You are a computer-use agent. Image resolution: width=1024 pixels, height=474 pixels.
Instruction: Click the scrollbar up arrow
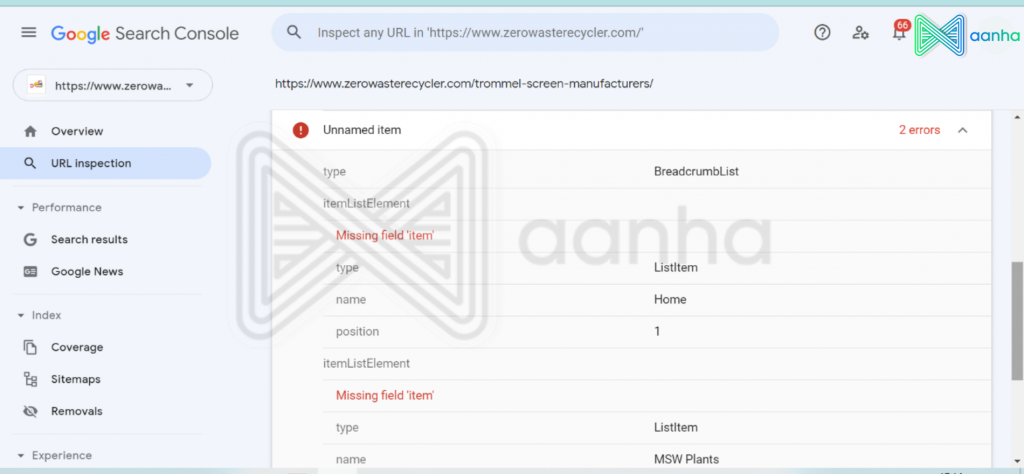(x=1017, y=118)
